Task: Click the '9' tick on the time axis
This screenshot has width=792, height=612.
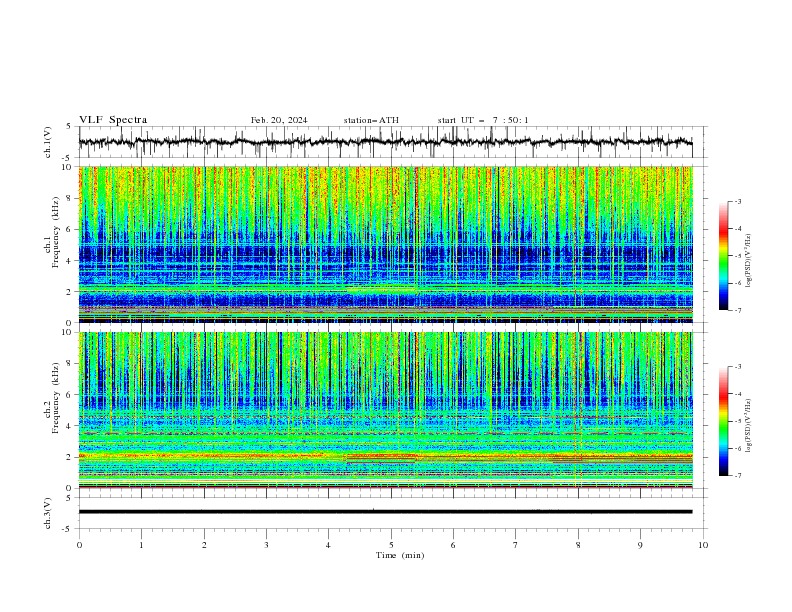Action: (640, 545)
